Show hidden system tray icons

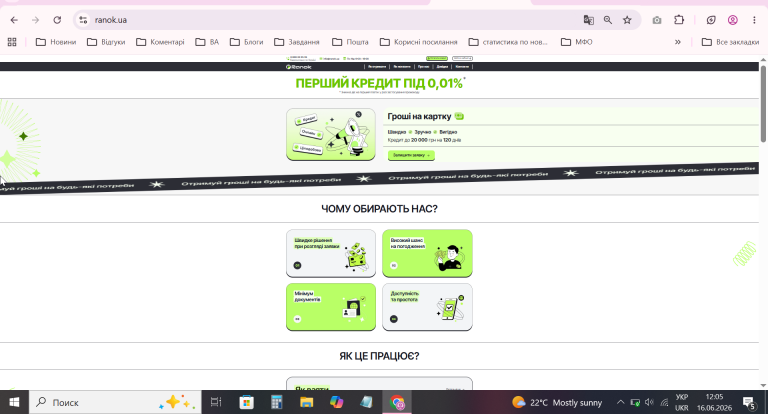pyautogui.click(x=621, y=402)
